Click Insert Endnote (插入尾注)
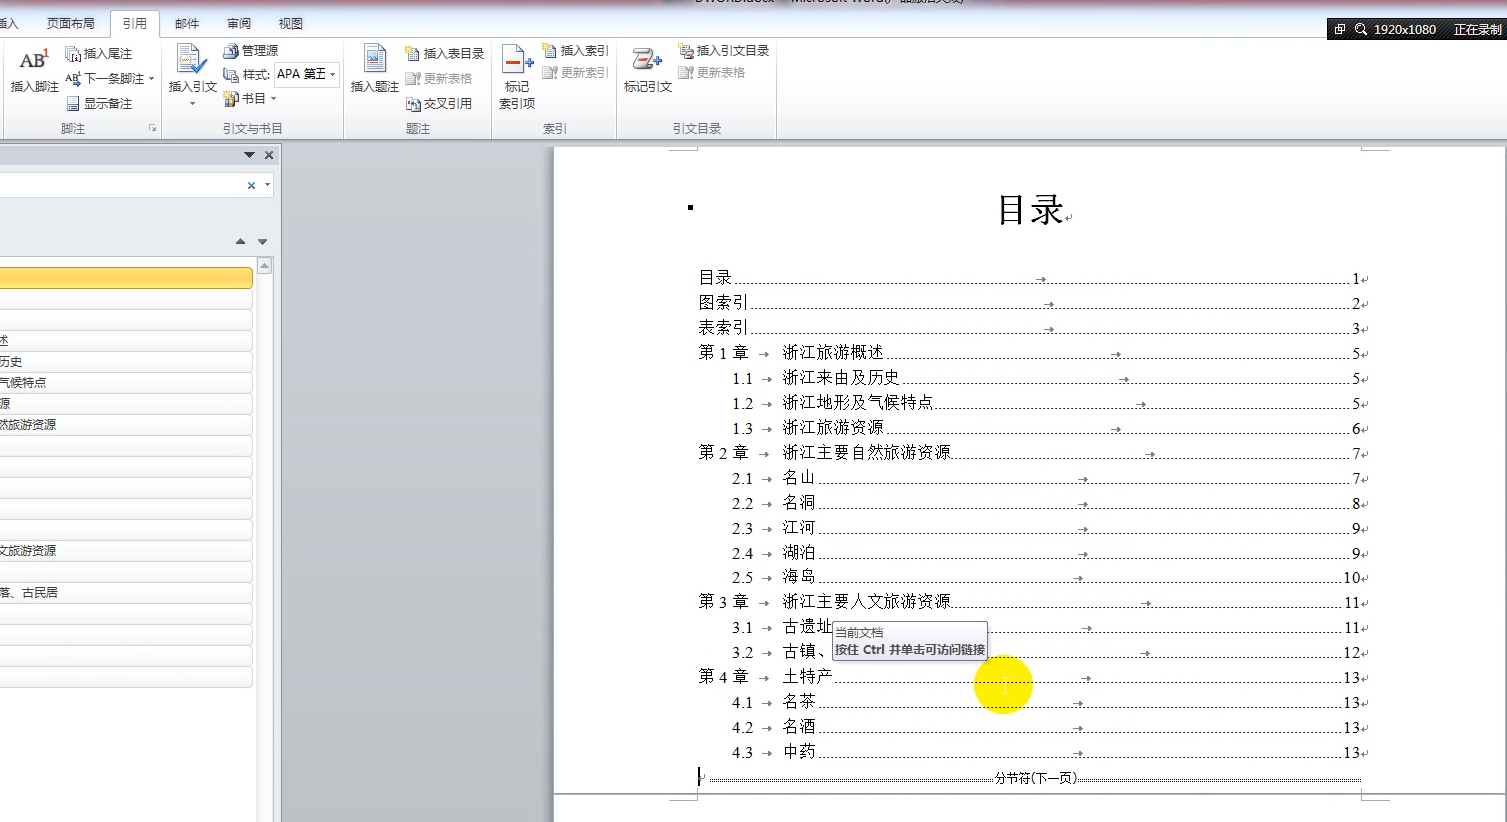Screen dimensions: 1507x822 [99, 54]
